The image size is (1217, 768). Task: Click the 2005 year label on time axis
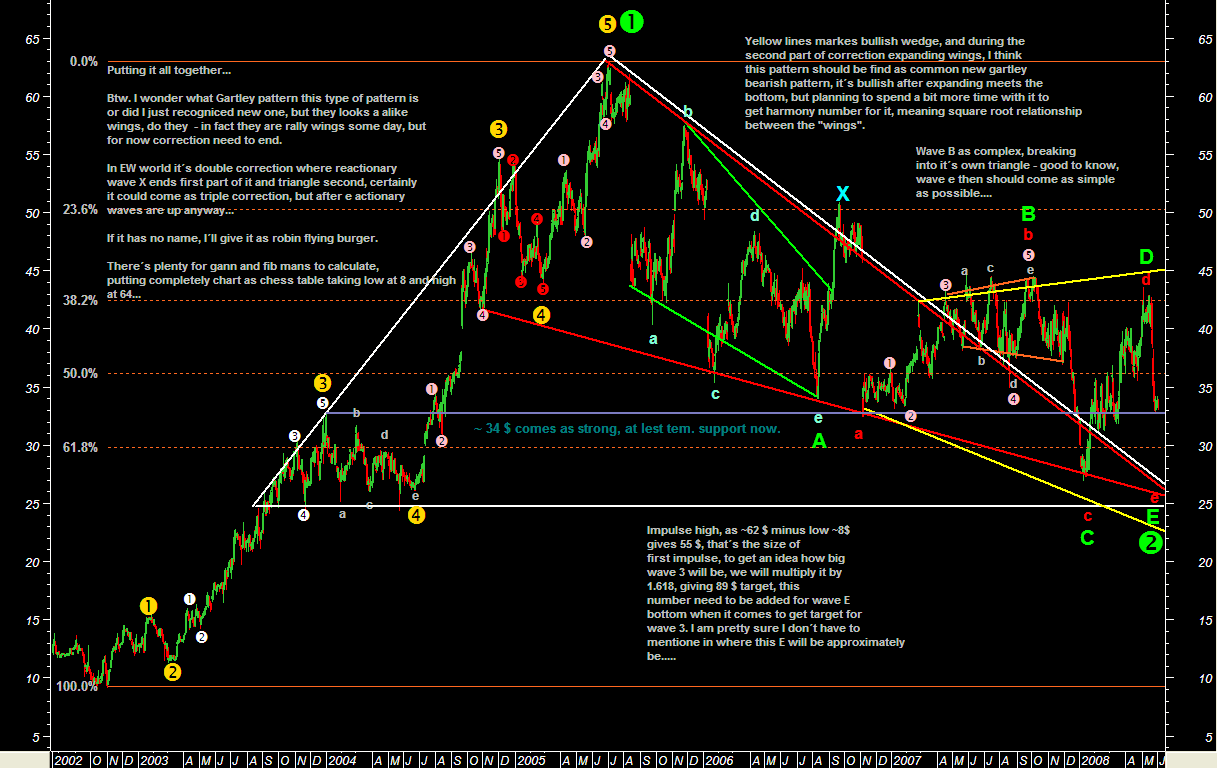click(531, 760)
